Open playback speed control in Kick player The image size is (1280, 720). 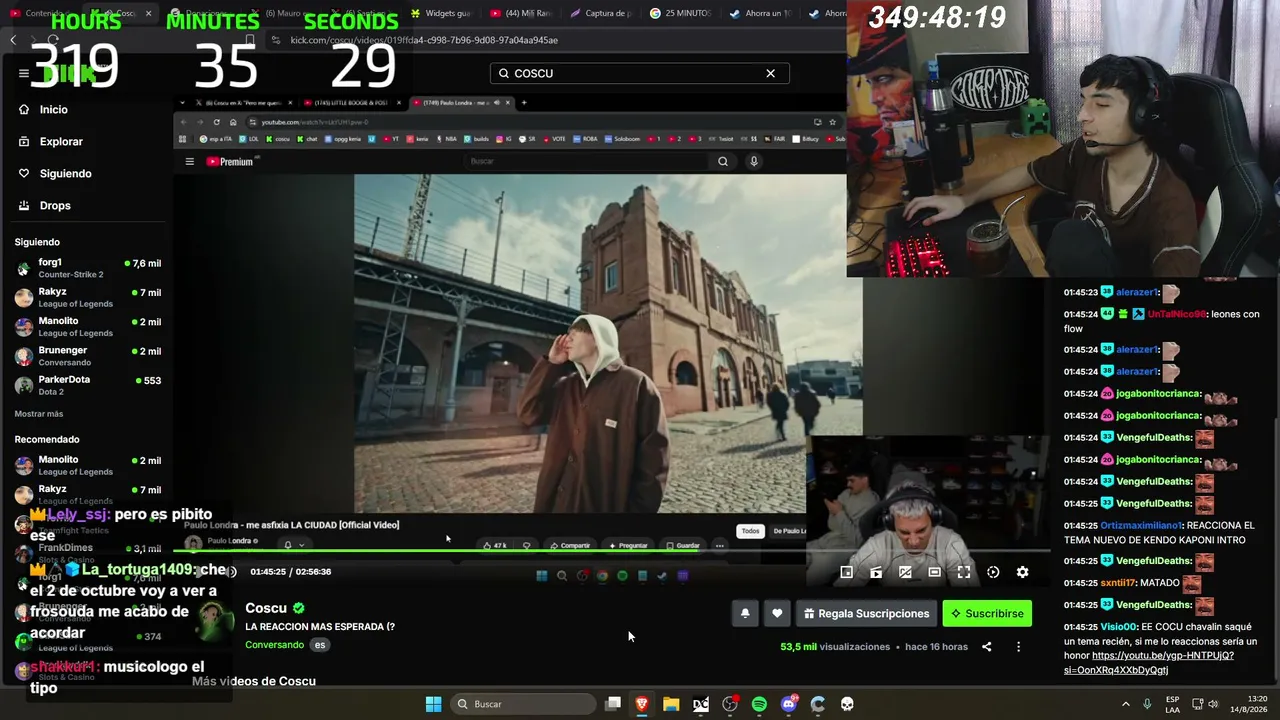tap(993, 572)
